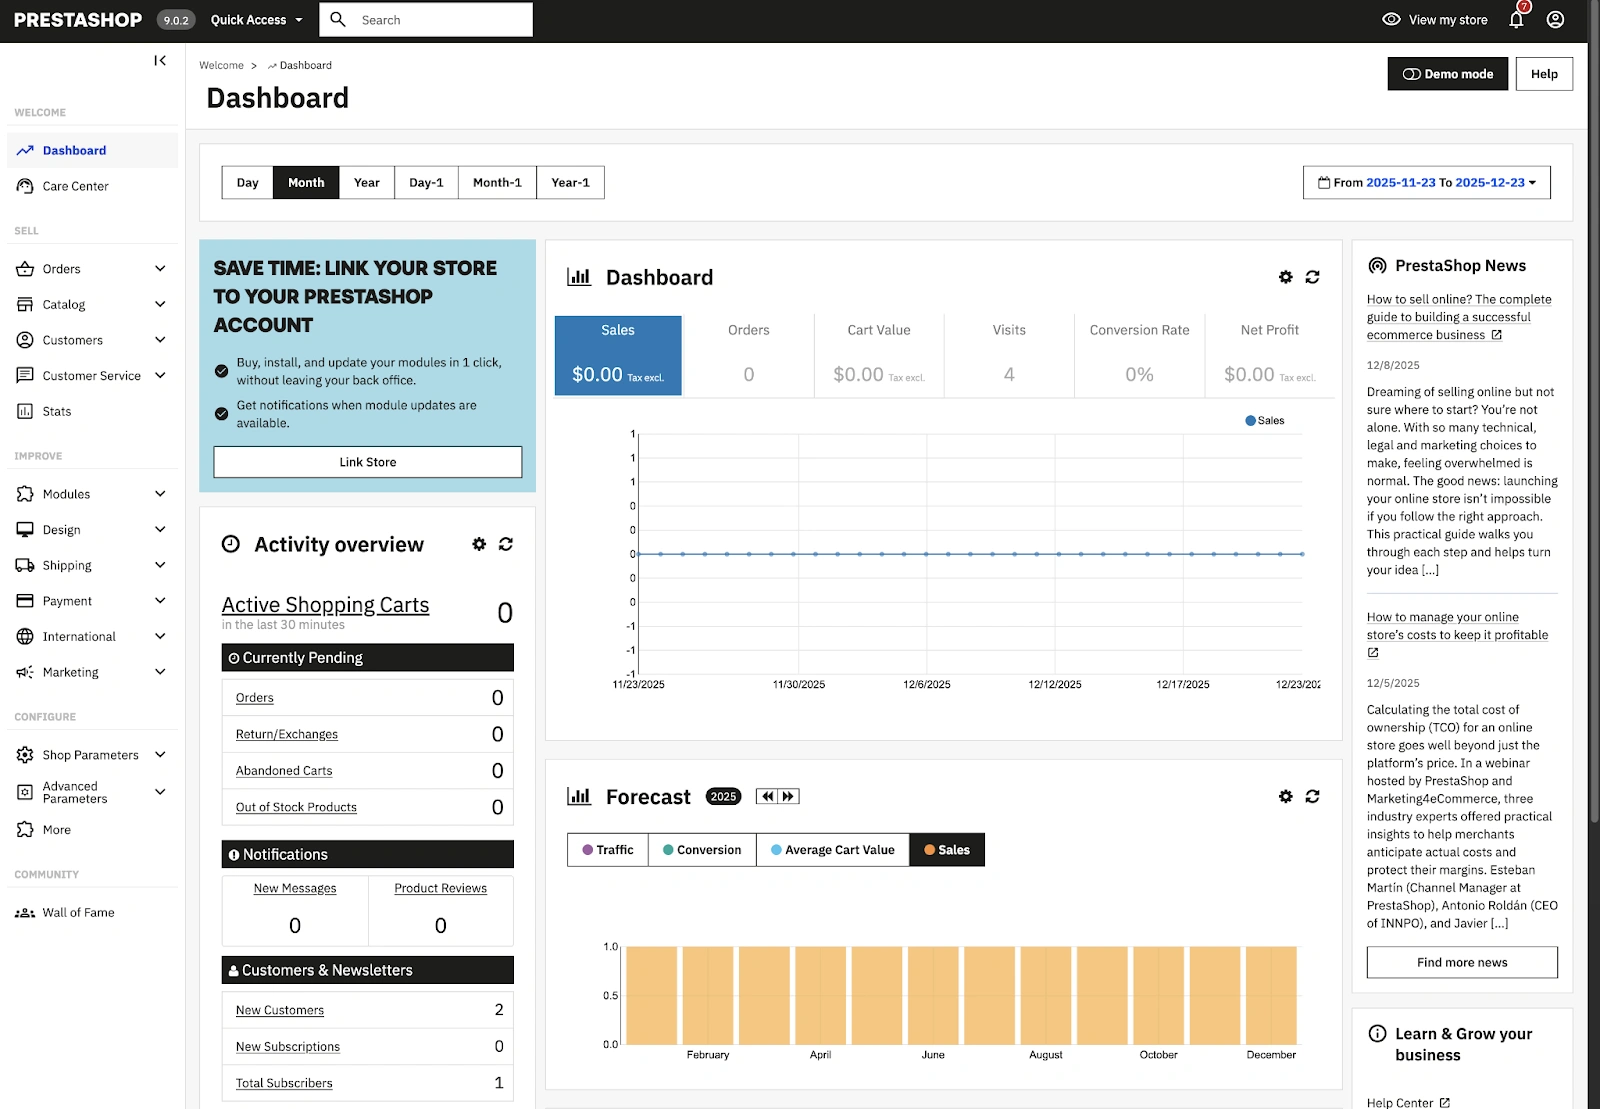The height and width of the screenshot is (1109, 1600).
Task: Open the date range picker dropdown
Action: pyautogui.click(x=1426, y=183)
